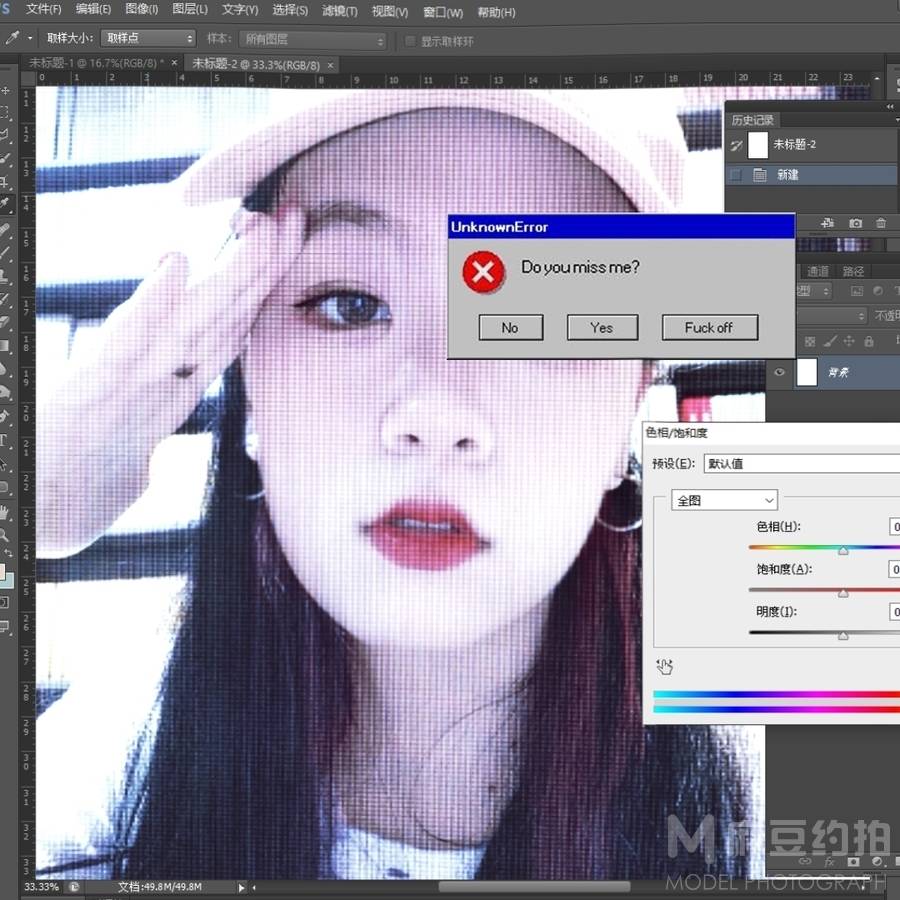Screen dimensions: 900x900
Task: Open the 图像(I) menu
Action: point(141,9)
